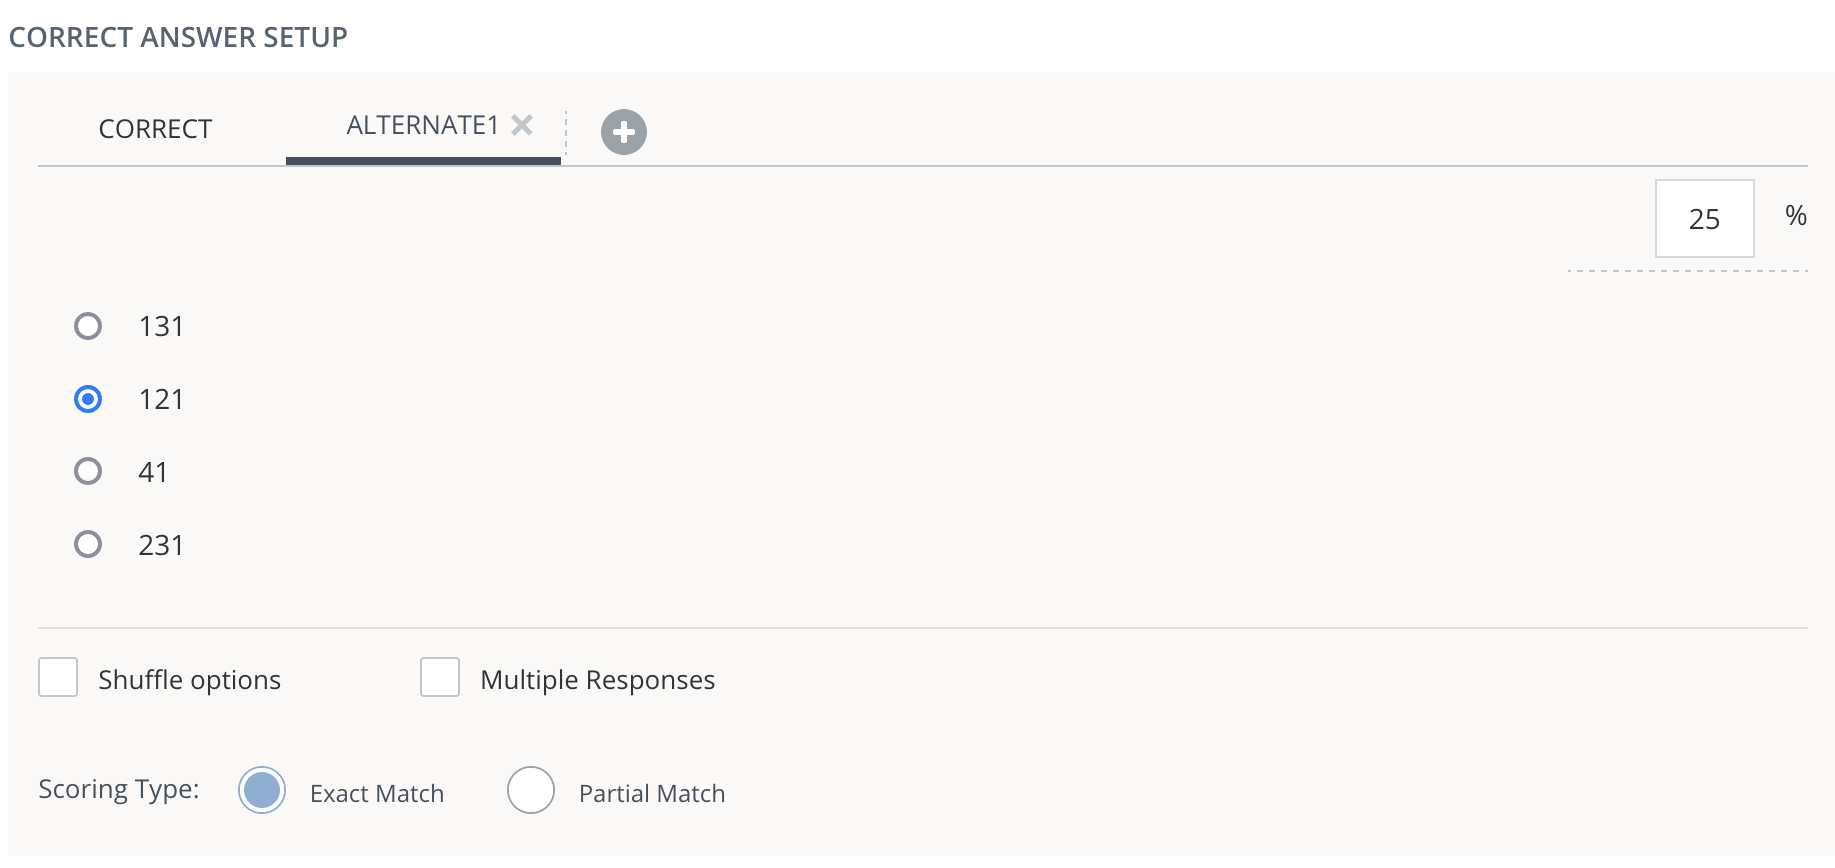Choose Partial Match scoring type
The width and height of the screenshot is (1835, 868).
[531, 790]
